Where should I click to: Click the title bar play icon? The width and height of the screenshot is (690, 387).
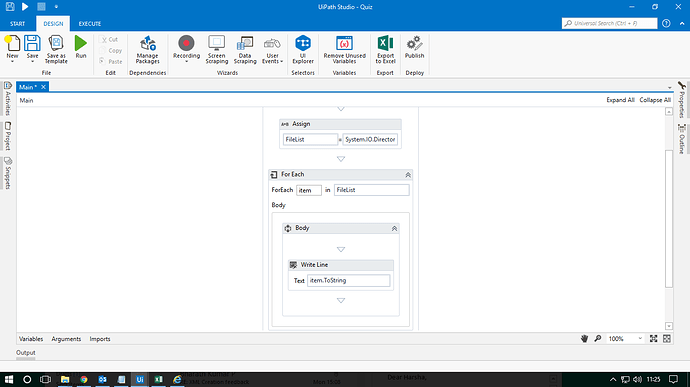[25, 7]
